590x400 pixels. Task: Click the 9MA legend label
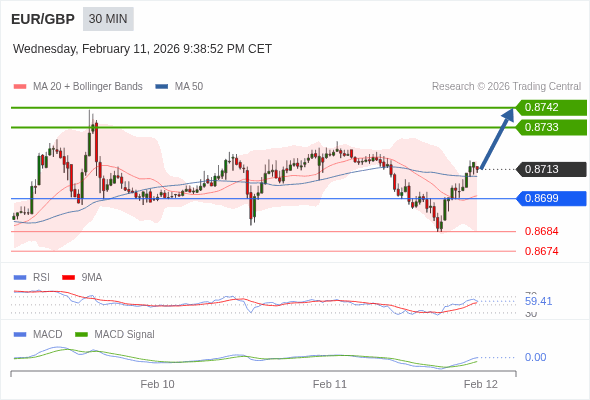[x=92, y=278]
